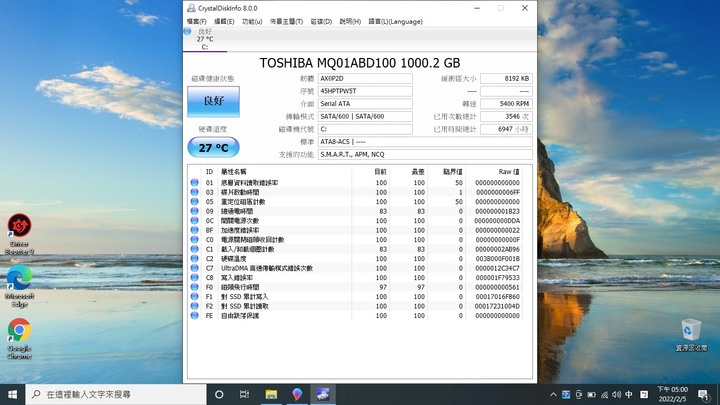Select the C: disk tab at 27 °C
This screenshot has width=720, height=405.
pyautogui.click(x=205, y=39)
